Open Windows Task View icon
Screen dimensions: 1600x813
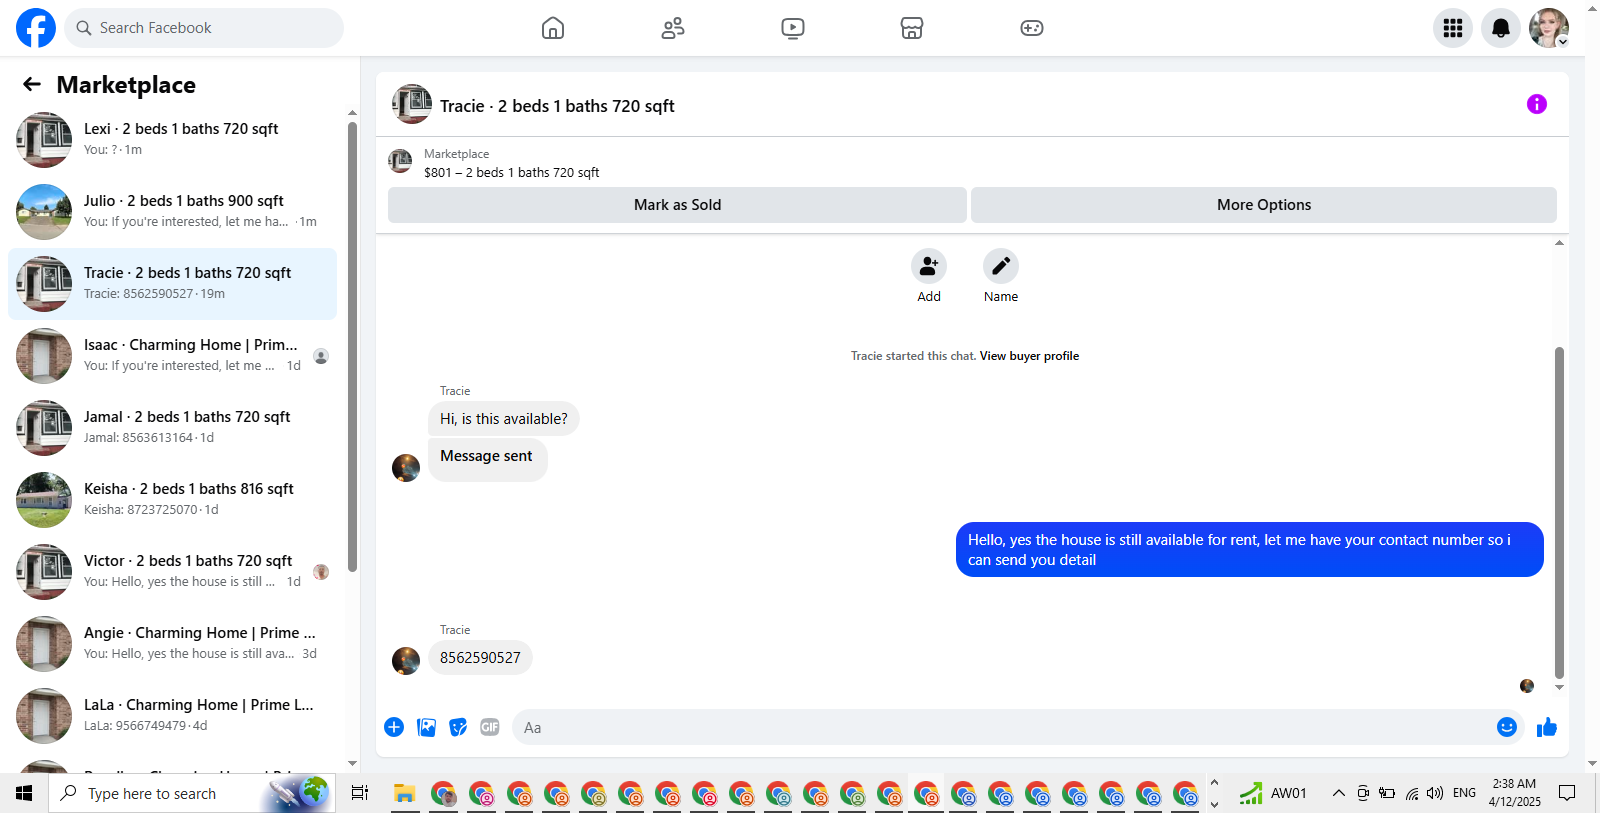click(x=360, y=793)
